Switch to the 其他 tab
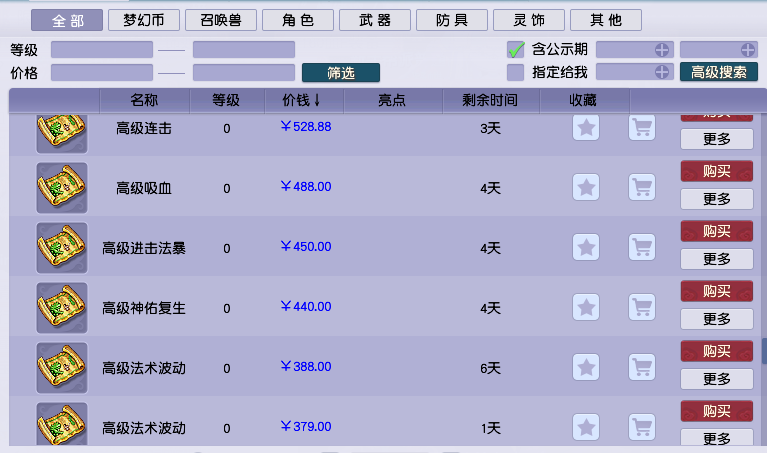 606,20
